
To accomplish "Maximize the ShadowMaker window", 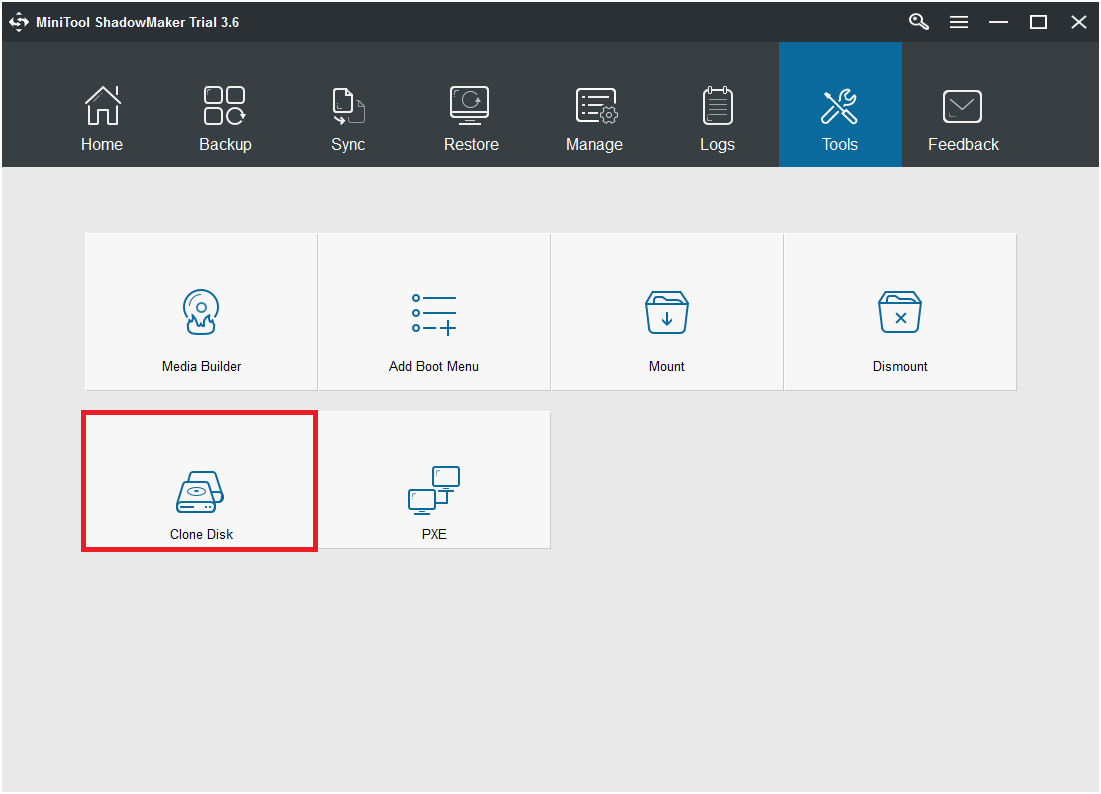I will pyautogui.click(x=1038, y=22).
